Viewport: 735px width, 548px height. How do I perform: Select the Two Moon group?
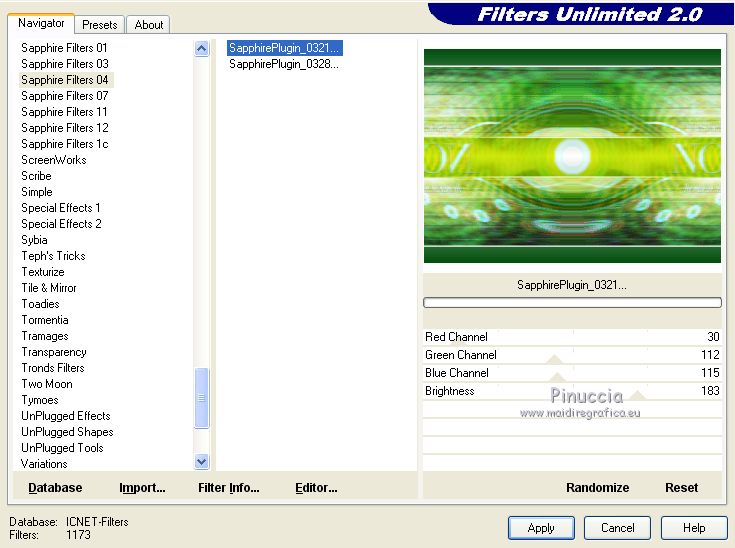(x=47, y=383)
